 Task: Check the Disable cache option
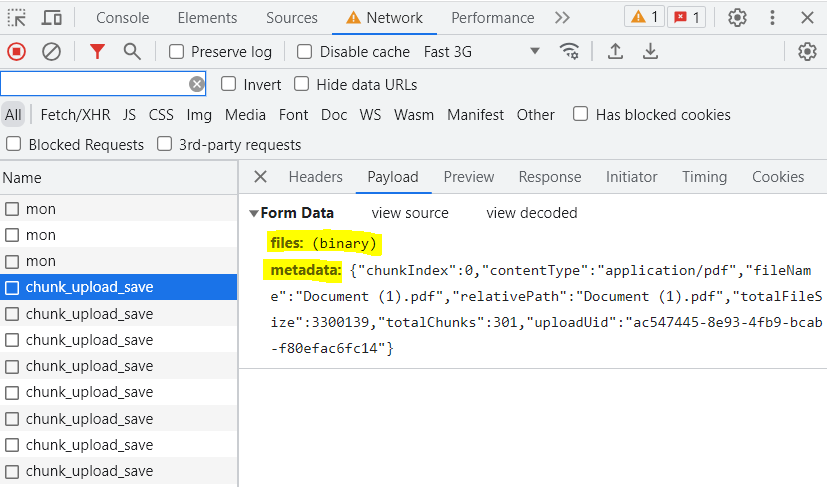(305, 52)
